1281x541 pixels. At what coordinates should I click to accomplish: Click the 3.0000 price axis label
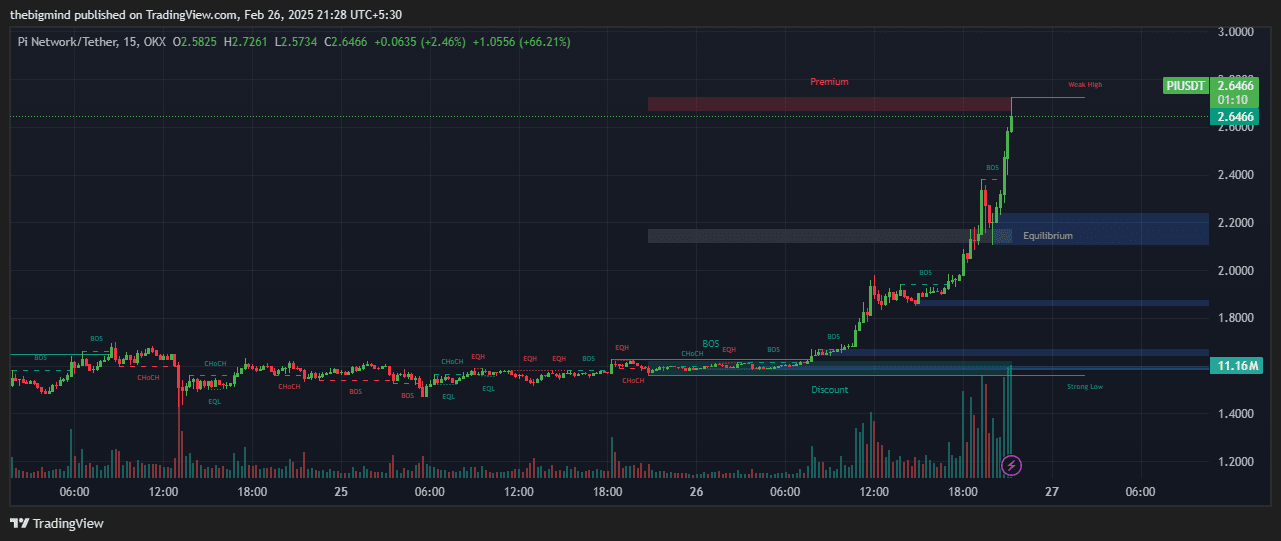(x=1235, y=32)
